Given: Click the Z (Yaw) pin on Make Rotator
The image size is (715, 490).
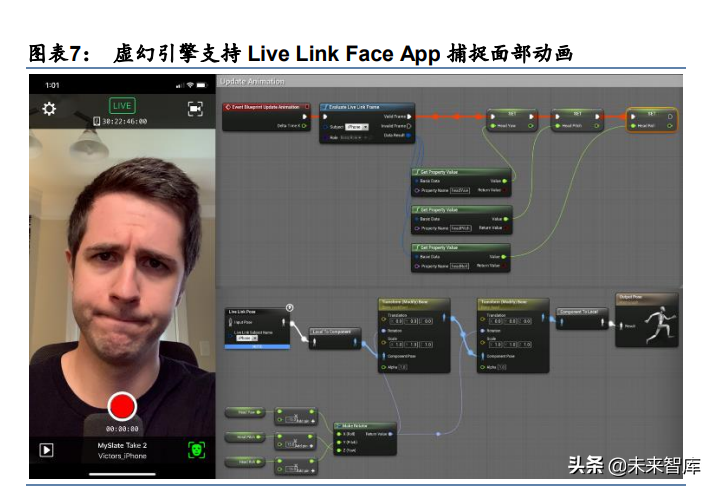Looking at the screenshot, I should point(339,450).
